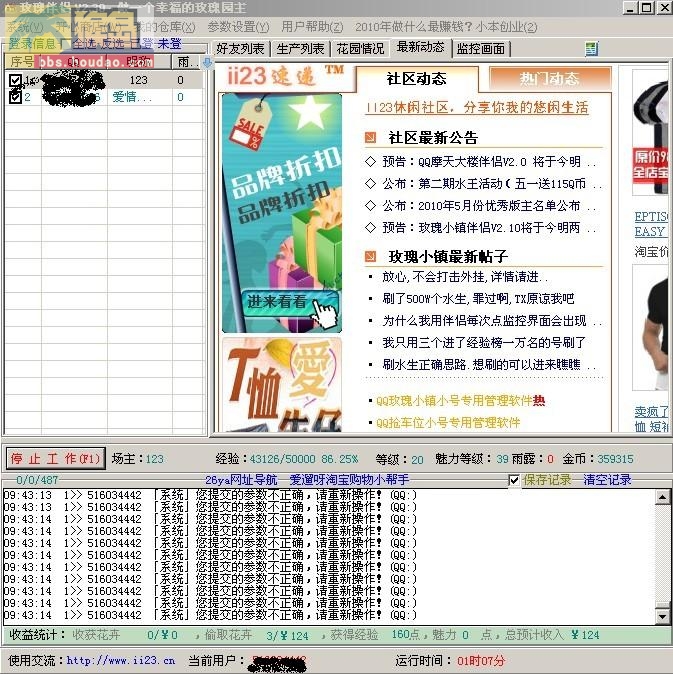Click log scrollbar up arrow
This screenshot has height=674, width=673.
coord(662,497)
